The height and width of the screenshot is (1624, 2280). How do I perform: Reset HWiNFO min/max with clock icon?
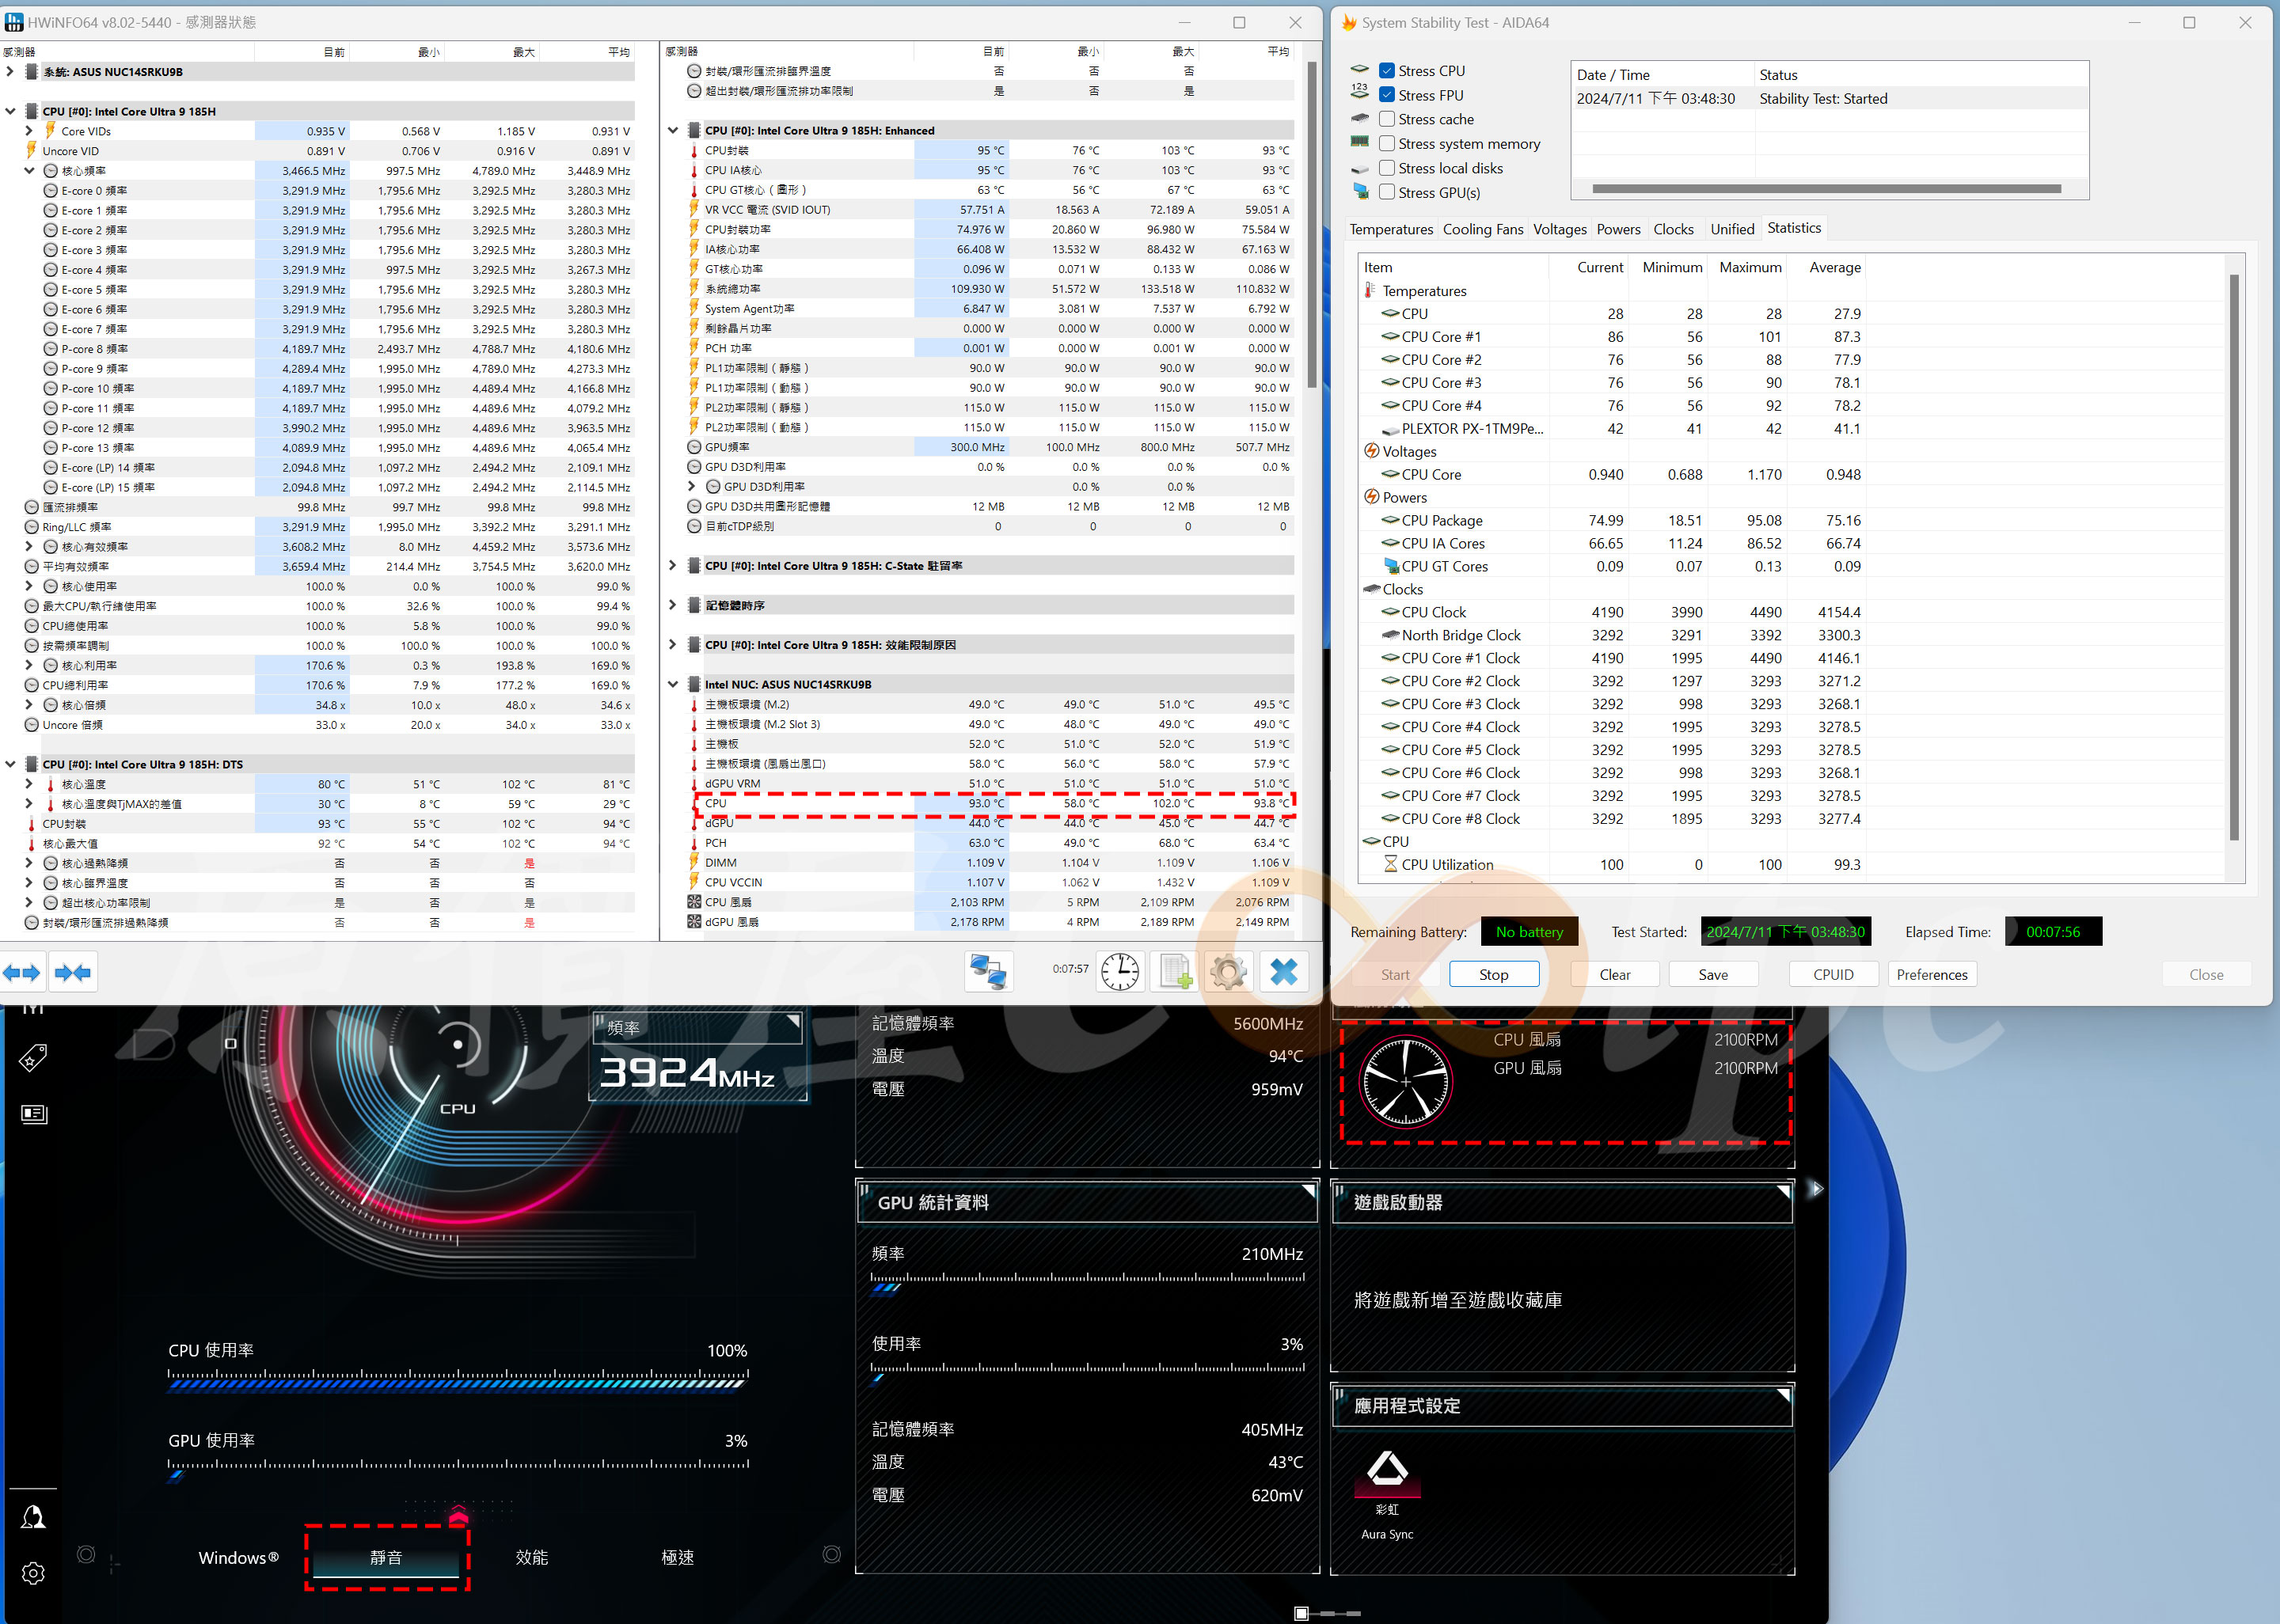(x=1119, y=971)
